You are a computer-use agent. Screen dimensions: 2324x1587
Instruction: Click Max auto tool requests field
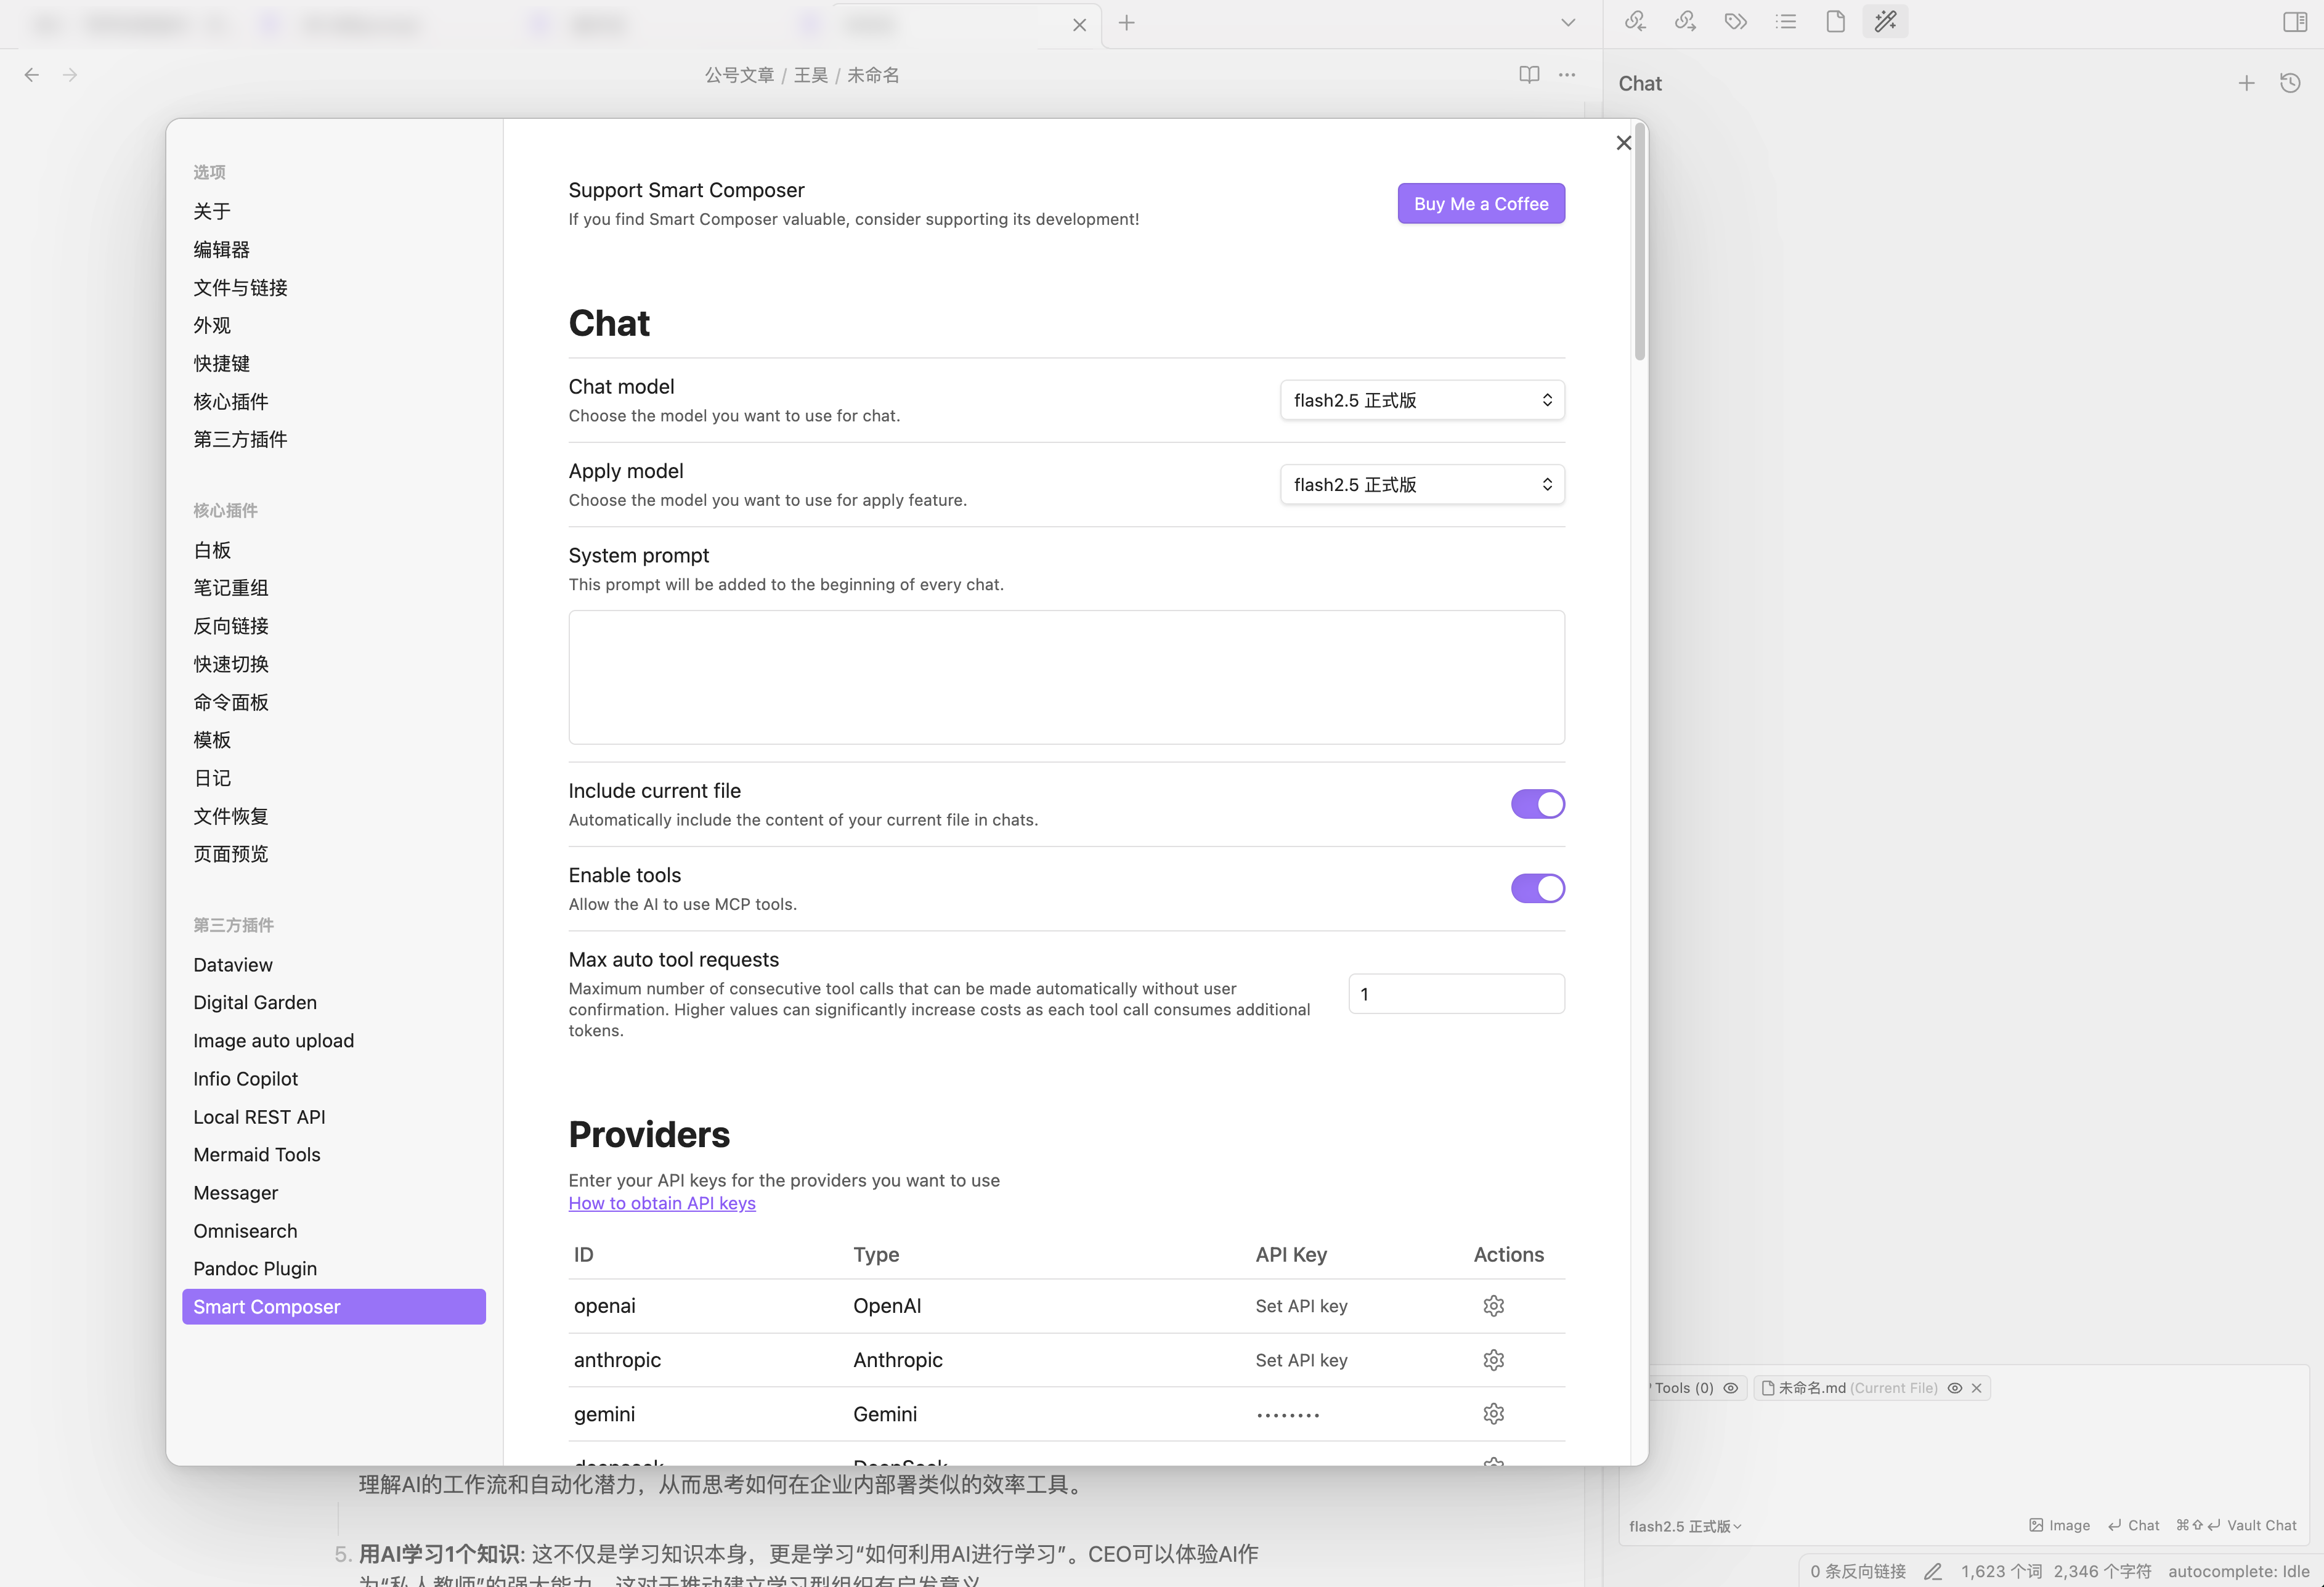point(1456,994)
